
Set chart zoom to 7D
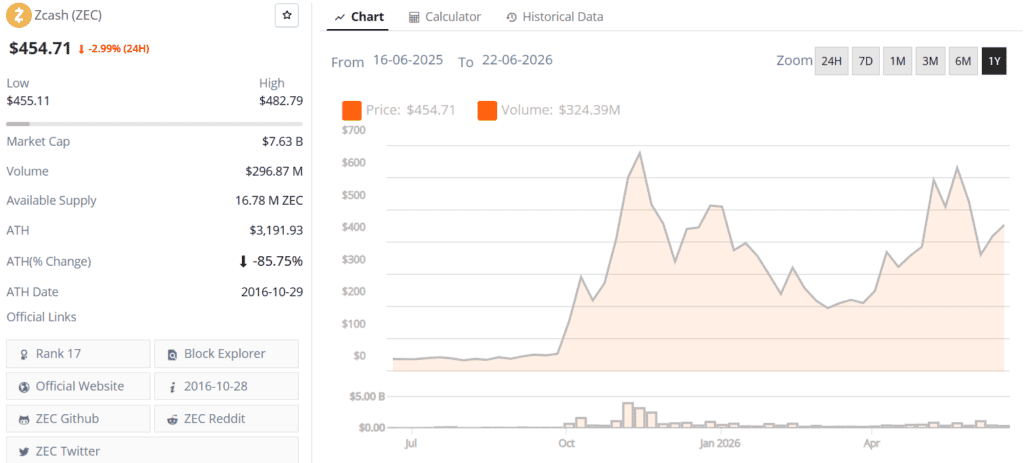[x=865, y=61]
